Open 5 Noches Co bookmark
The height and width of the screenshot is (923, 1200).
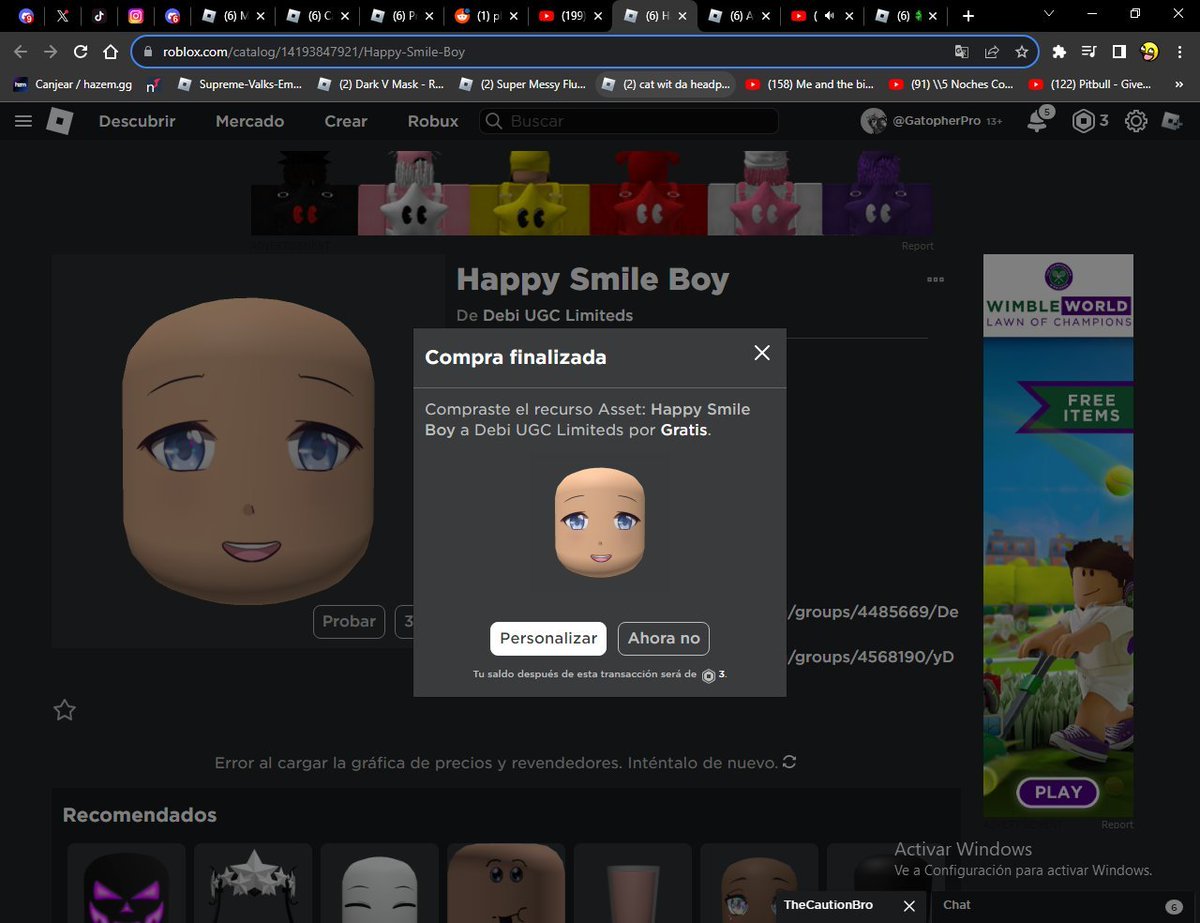(x=951, y=85)
